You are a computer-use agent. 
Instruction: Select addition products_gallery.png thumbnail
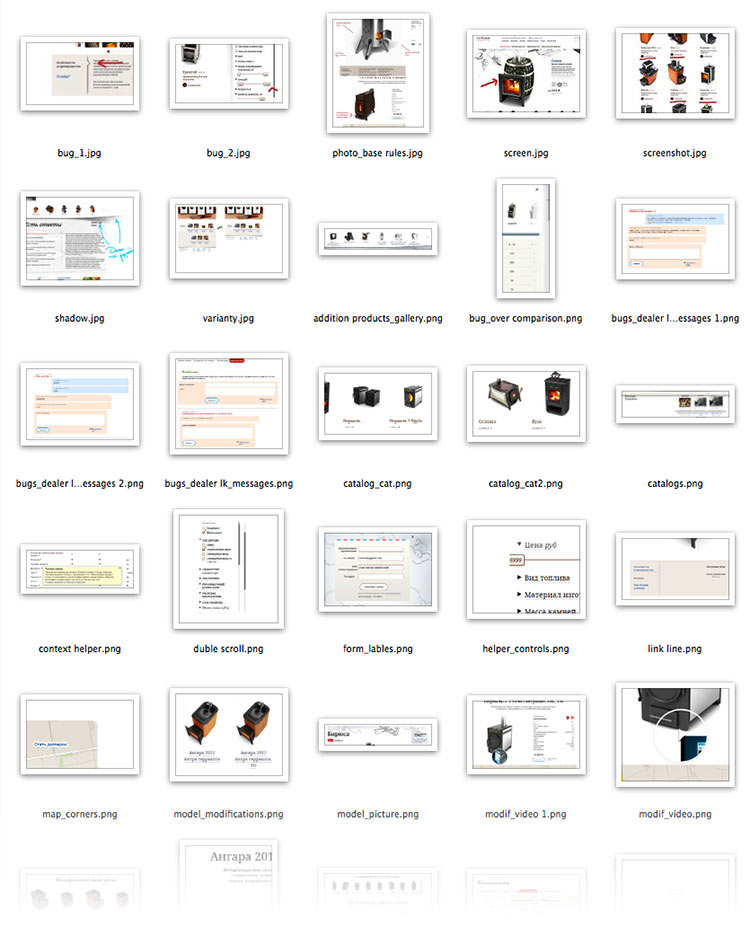pos(377,239)
